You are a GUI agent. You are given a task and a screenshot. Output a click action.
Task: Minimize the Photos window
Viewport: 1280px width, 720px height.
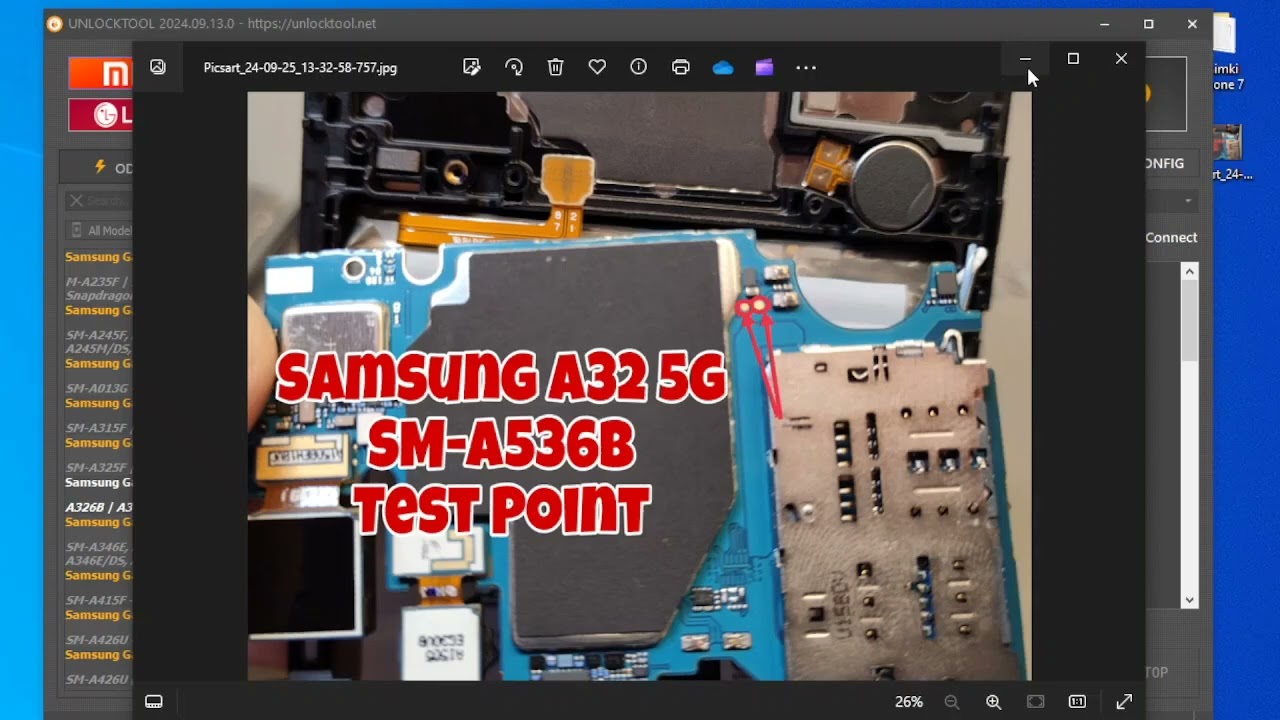click(1025, 59)
